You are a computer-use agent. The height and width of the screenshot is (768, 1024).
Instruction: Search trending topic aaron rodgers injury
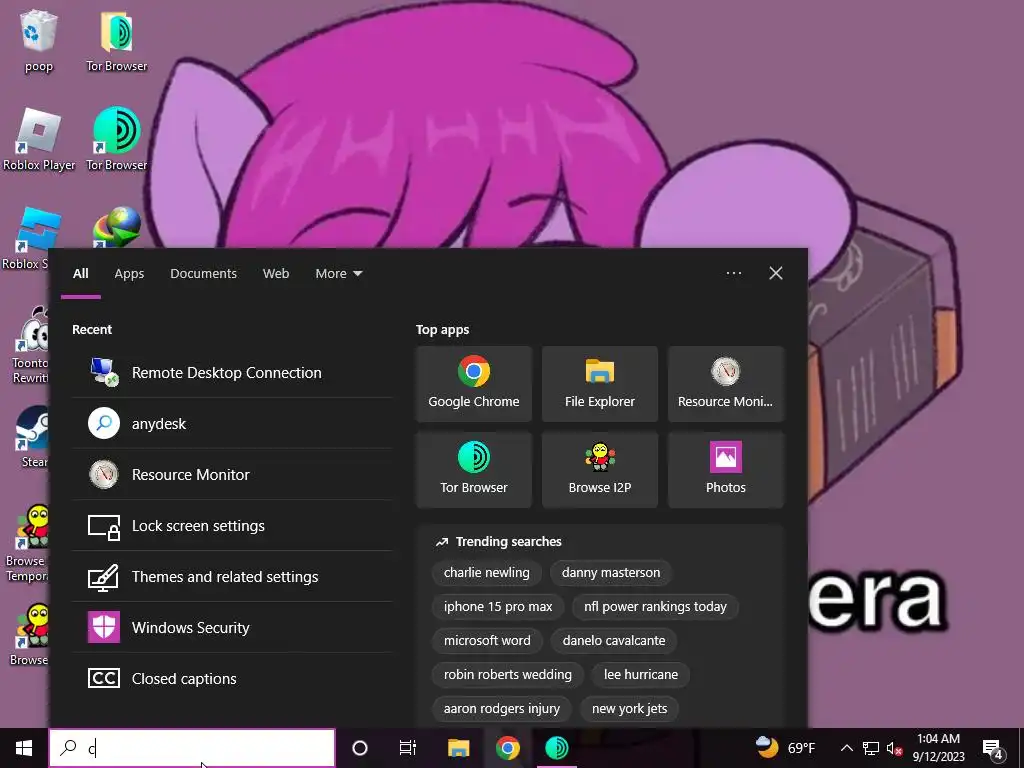[x=502, y=709]
